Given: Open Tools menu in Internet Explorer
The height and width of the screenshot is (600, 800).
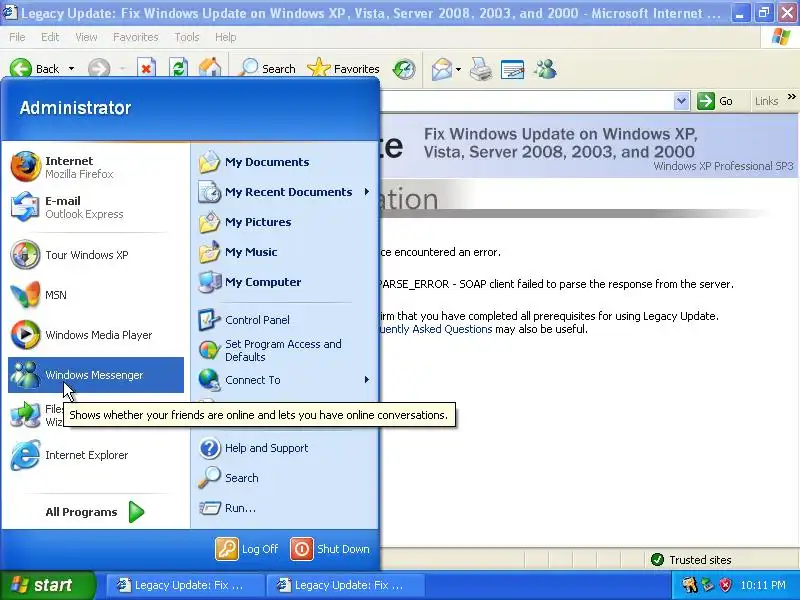Looking at the screenshot, I should (x=187, y=37).
